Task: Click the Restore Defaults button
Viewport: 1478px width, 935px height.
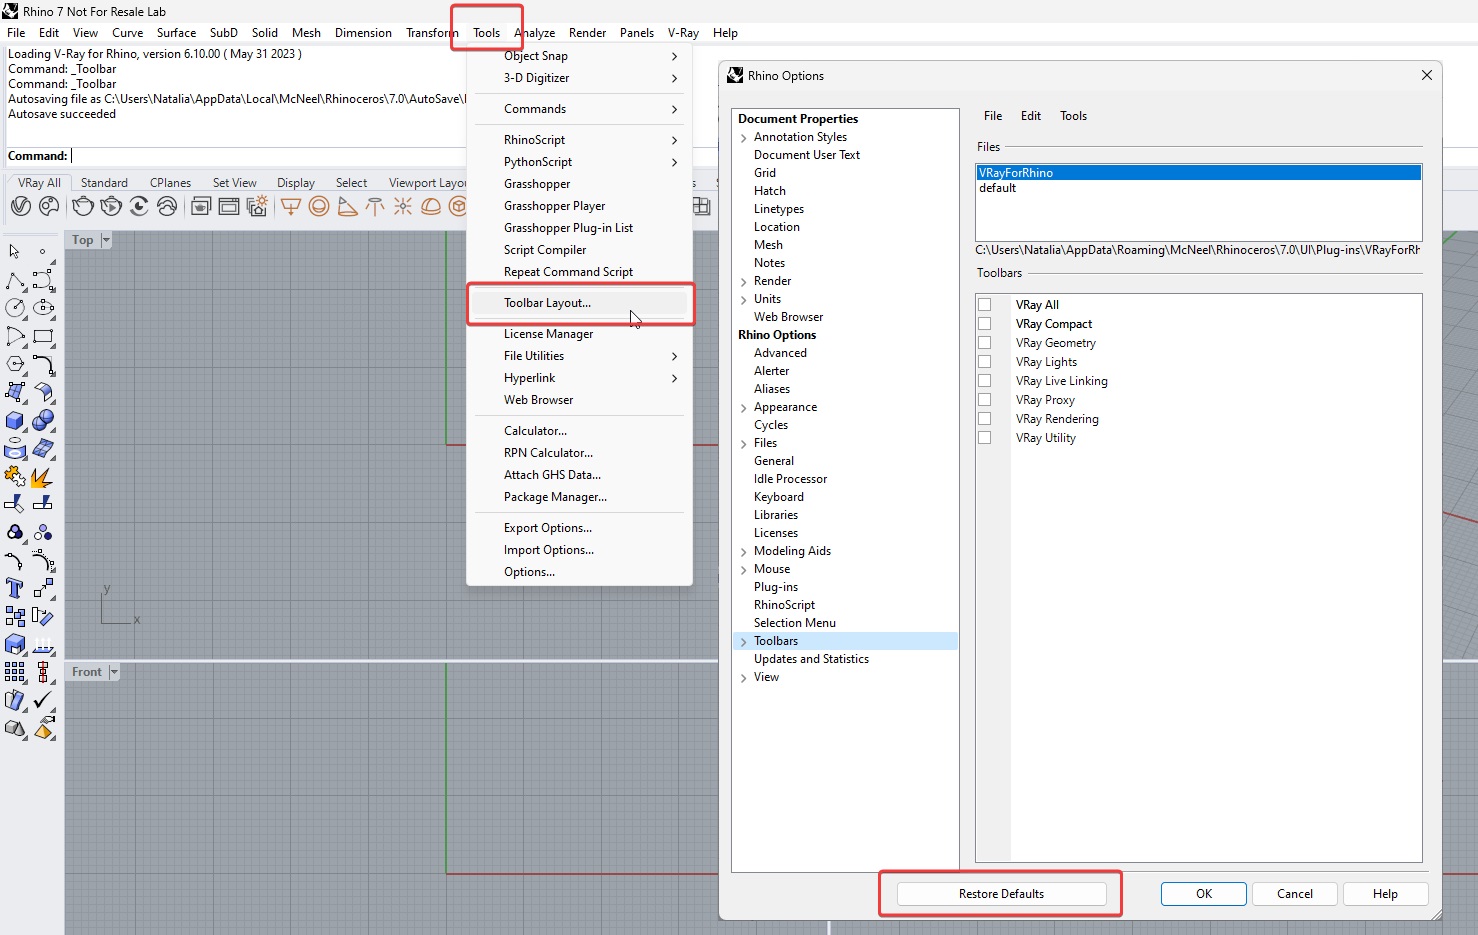Action: 1002,894
